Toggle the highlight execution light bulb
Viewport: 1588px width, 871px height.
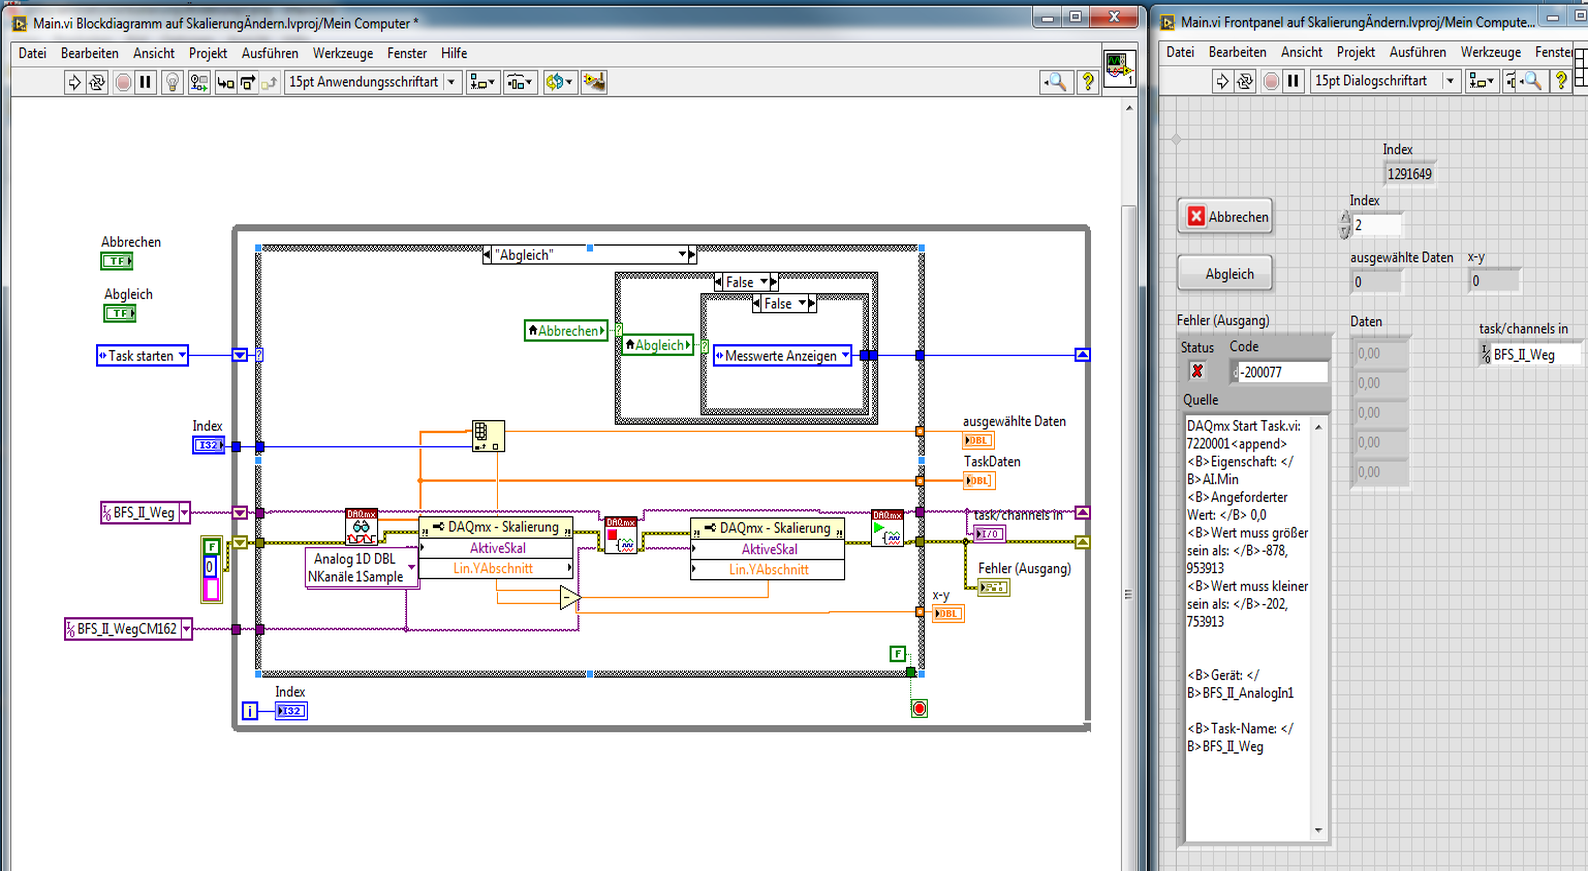click(x=172, y=82)
